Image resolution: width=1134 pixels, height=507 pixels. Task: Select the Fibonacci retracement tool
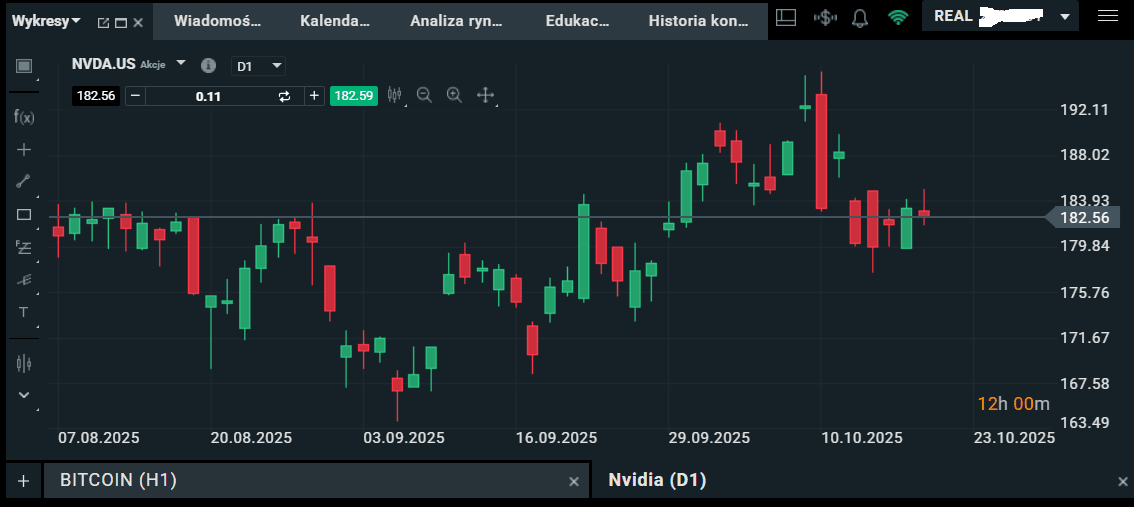pyautogui.click(x=24, y=247)
